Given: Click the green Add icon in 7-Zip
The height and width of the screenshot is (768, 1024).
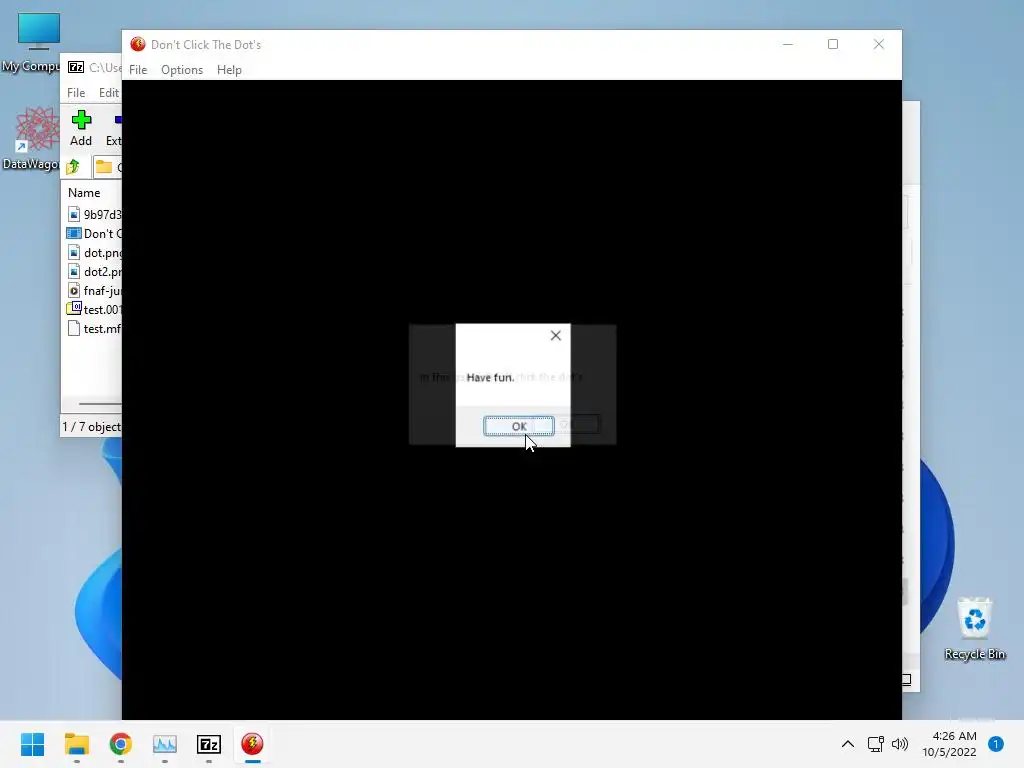Looking at the screenshot, I should [81, 120].
